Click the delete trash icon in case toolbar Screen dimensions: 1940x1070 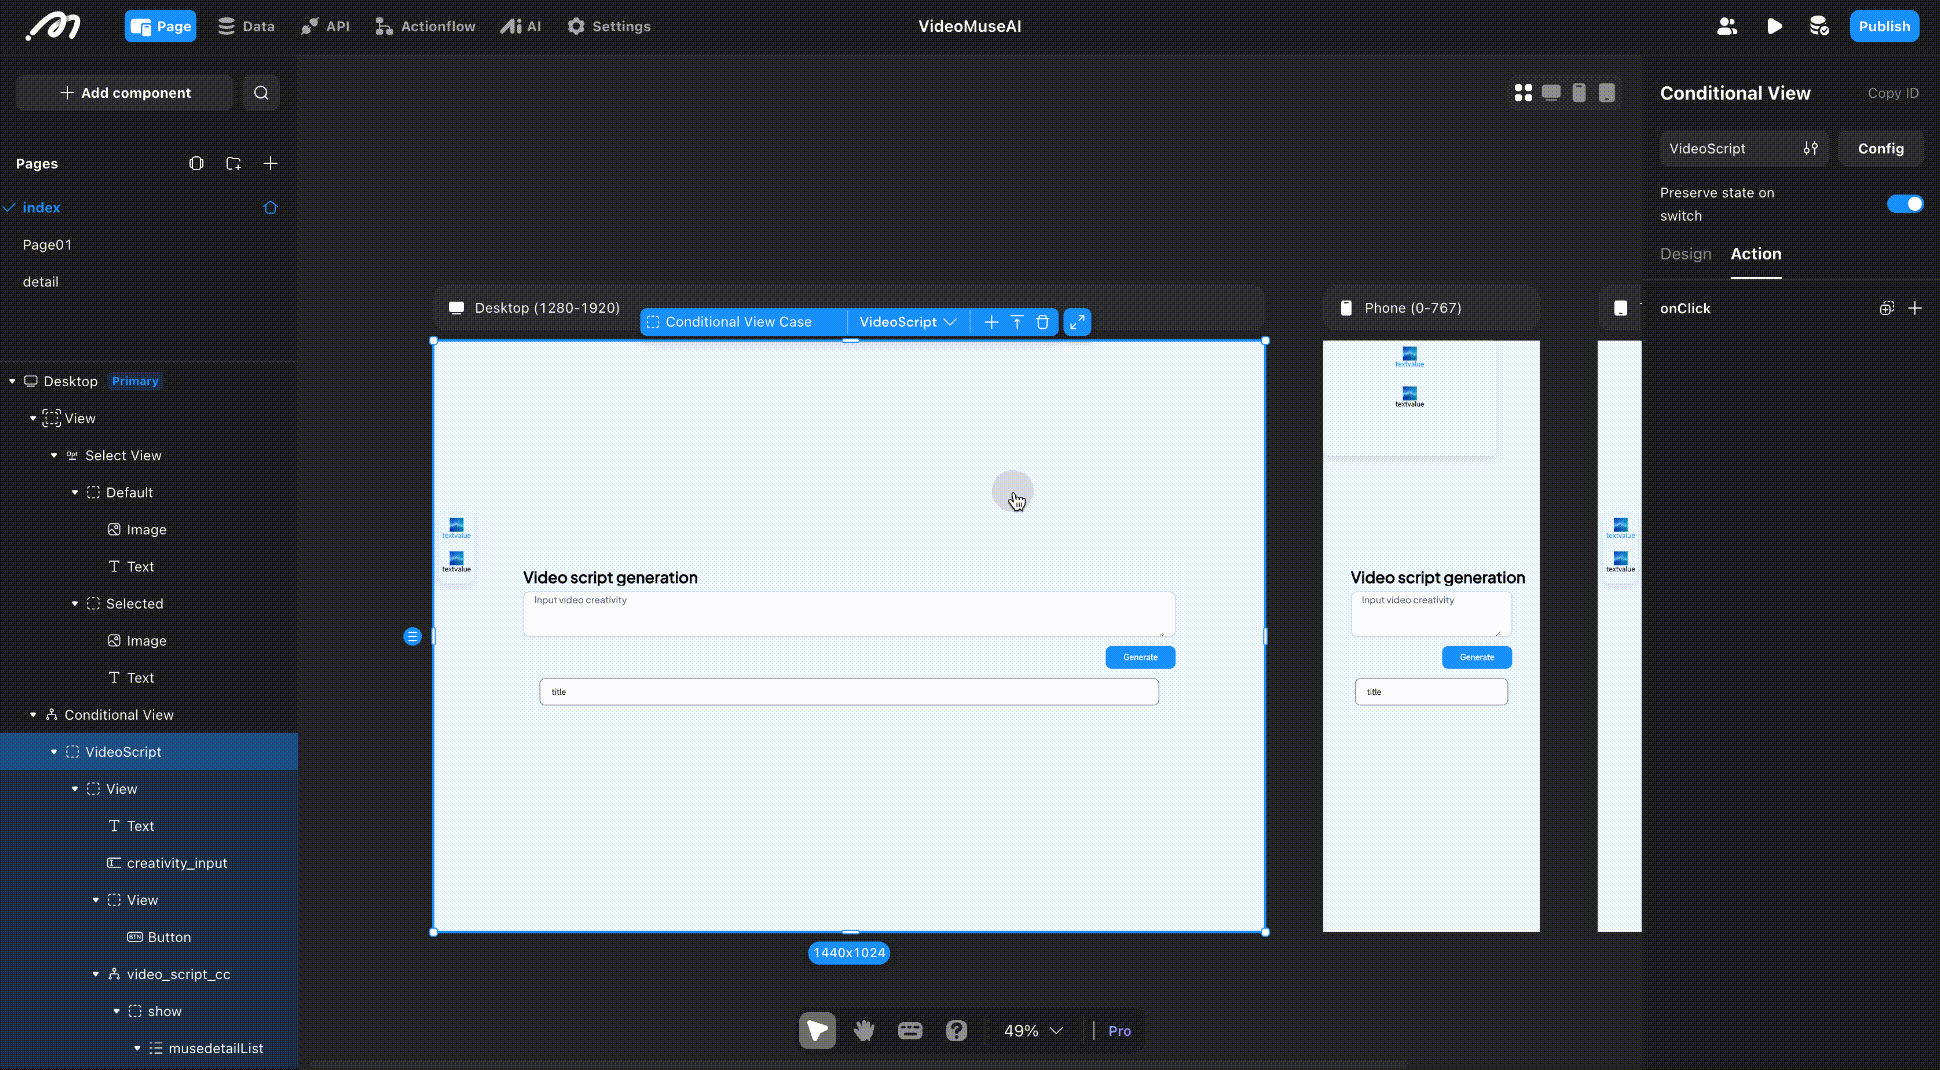tap(1042, 322)
